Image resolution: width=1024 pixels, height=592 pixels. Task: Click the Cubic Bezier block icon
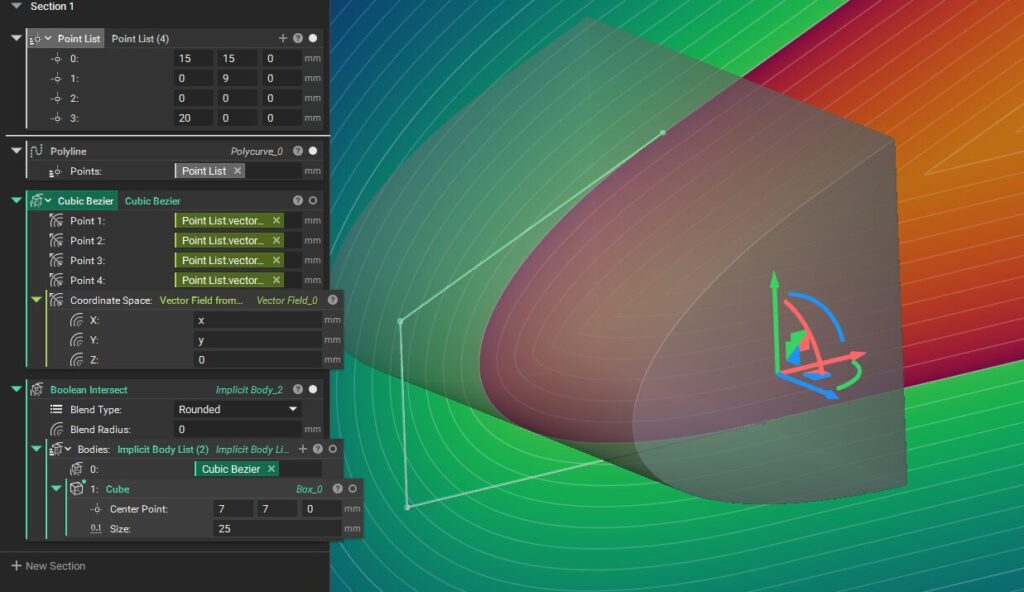click(x=36, y=201)
